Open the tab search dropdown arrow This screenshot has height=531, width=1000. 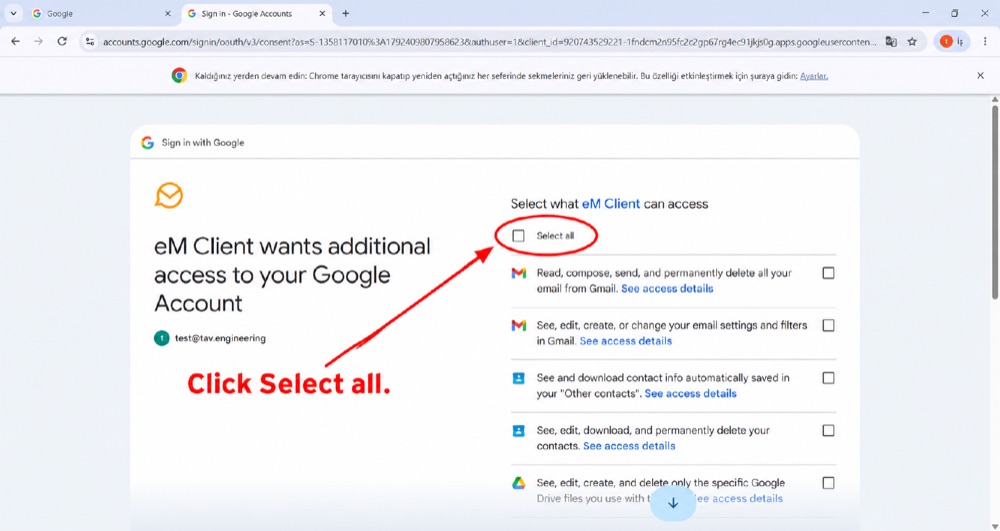tap(13, 13)
